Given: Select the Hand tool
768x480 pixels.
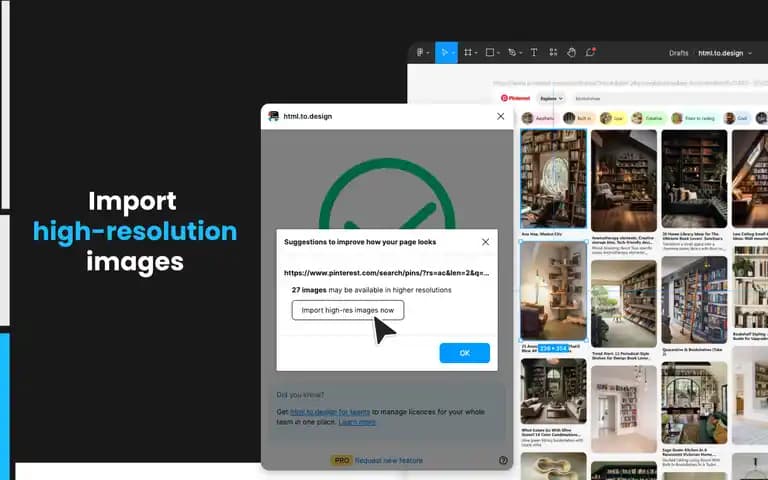Looking at the screenshot, I should [572, 52].
